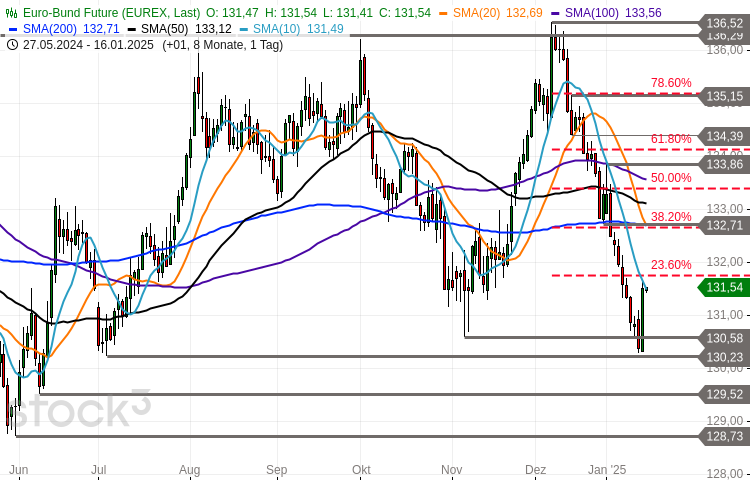Select the 128,73 support price tag
The width and height of the screenshot is (750, 480).
[x=724, y=436]
